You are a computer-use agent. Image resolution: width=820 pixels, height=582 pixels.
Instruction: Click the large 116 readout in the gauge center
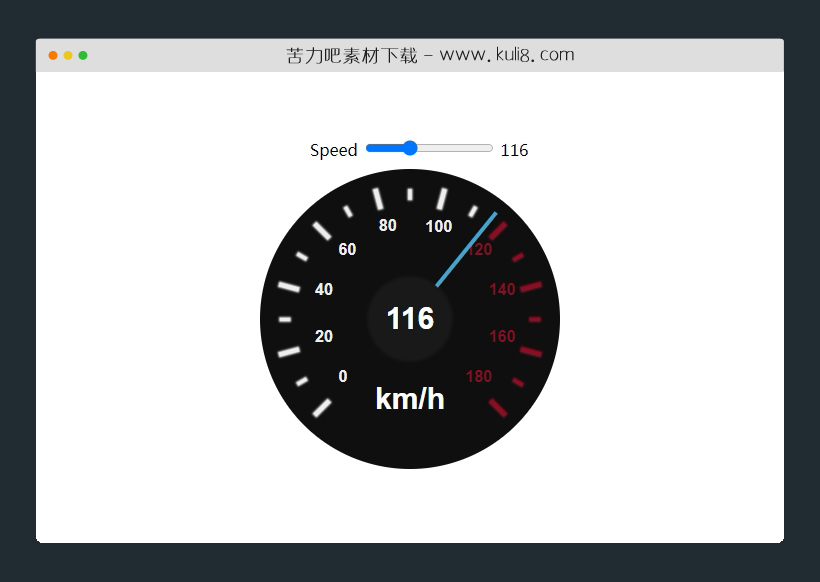point(410,319)
